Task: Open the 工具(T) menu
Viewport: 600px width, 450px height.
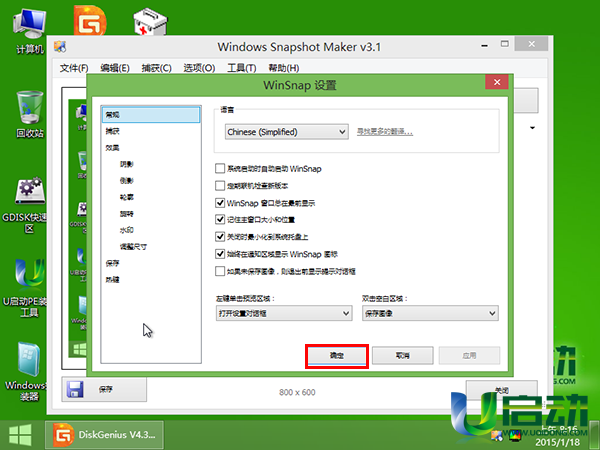Action: (x=241, y=68)
